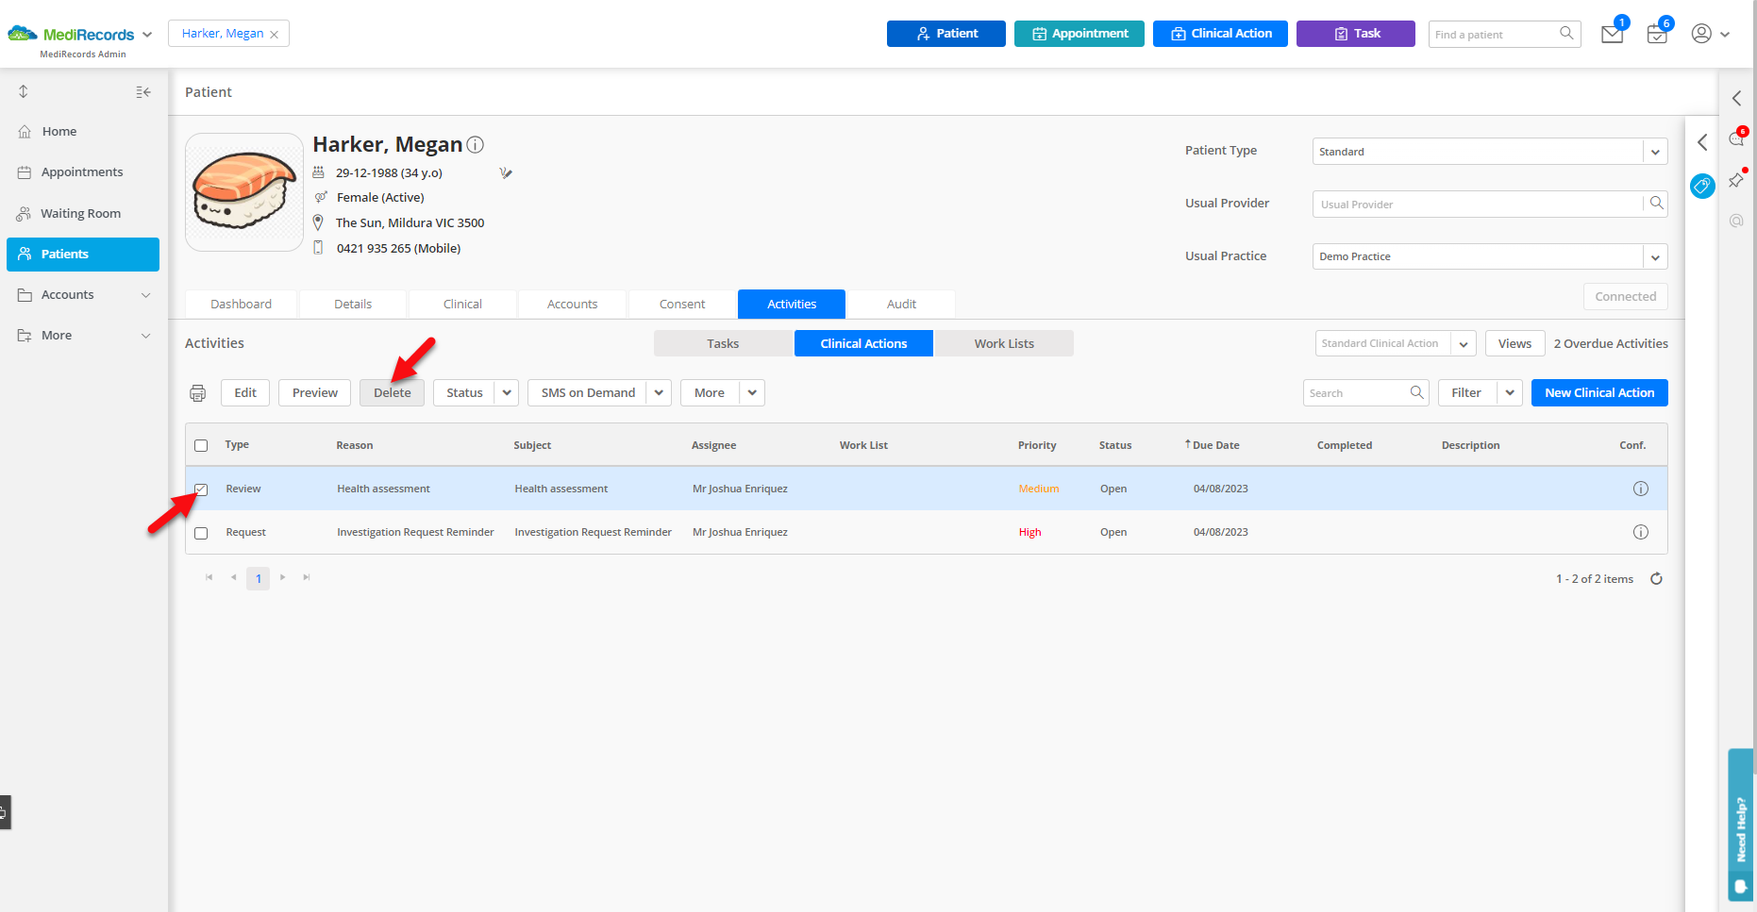Image resolution: width=1757 pixels, height=912 pixels.
Task: Go to the next page of results
Action: coord(283,577)
